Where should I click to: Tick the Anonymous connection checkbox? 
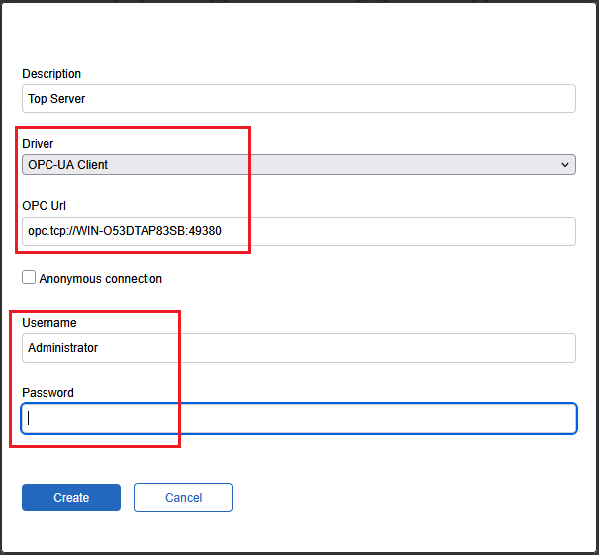[x=29, y=277]
